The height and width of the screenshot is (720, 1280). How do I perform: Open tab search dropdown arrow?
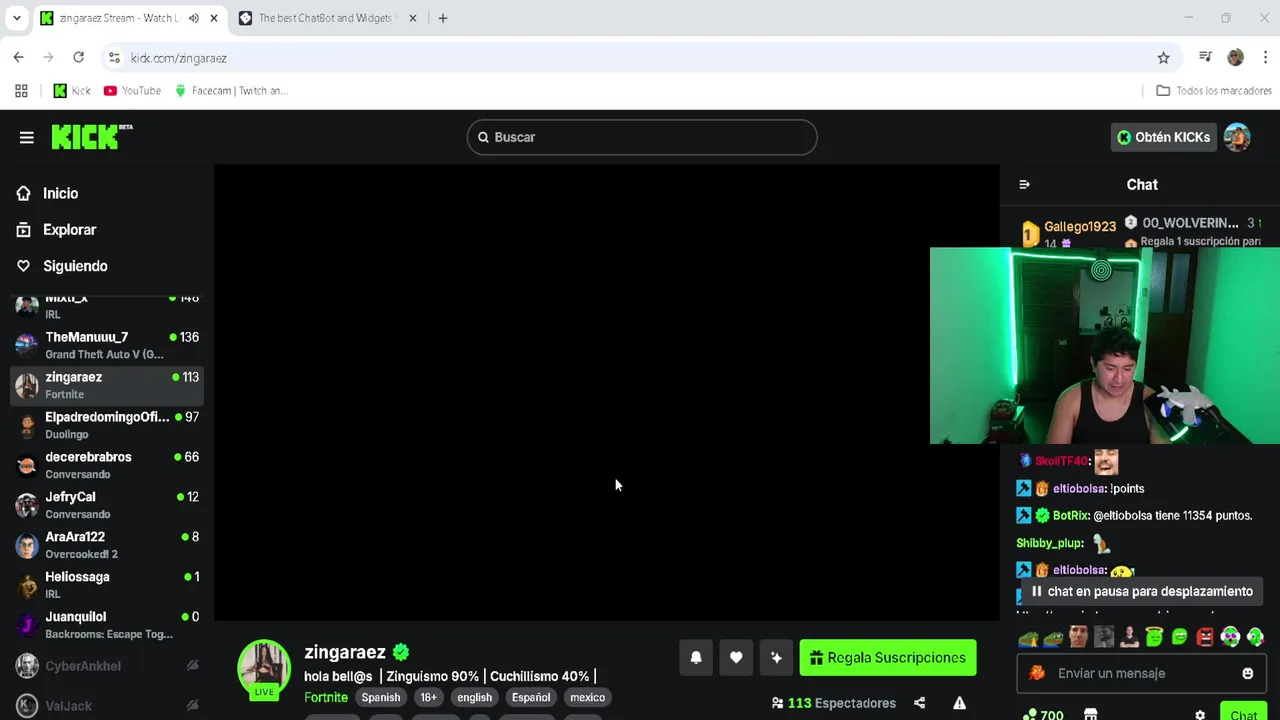point(17,18)
